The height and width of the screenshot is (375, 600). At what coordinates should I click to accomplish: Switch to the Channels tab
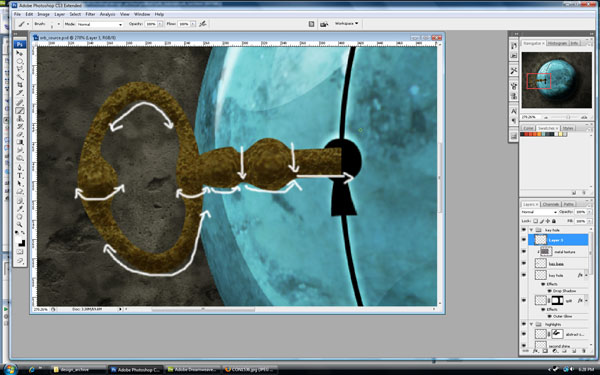(x=551, y=204)
